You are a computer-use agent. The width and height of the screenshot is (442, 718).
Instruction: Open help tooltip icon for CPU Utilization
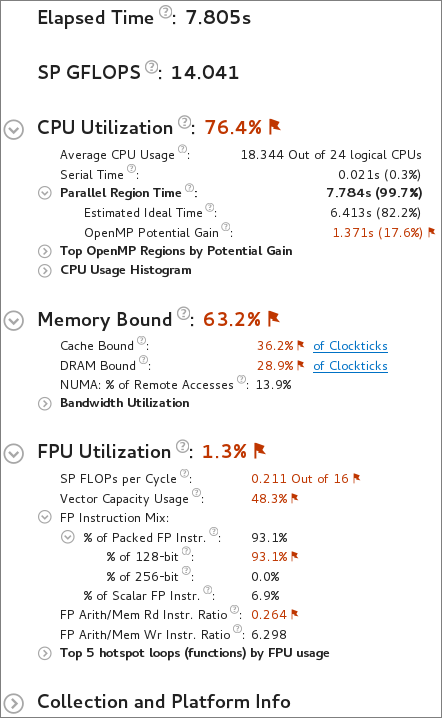point(184,122)
